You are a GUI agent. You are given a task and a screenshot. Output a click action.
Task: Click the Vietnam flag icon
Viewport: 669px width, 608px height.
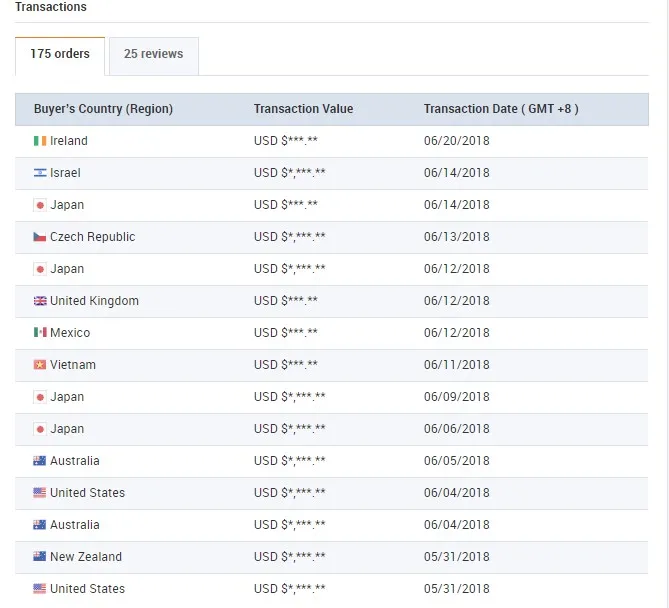coord(40,365)
